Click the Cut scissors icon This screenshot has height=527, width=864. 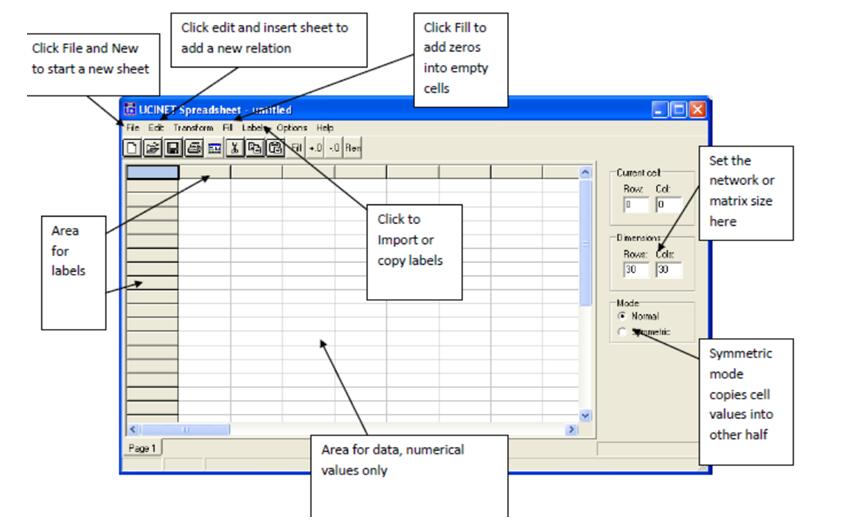[x=235, y=148]
